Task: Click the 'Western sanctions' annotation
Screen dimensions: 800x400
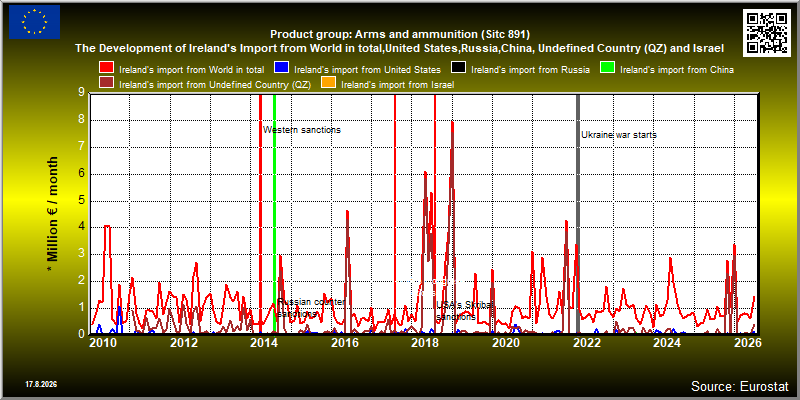Action: pos(302,130)
